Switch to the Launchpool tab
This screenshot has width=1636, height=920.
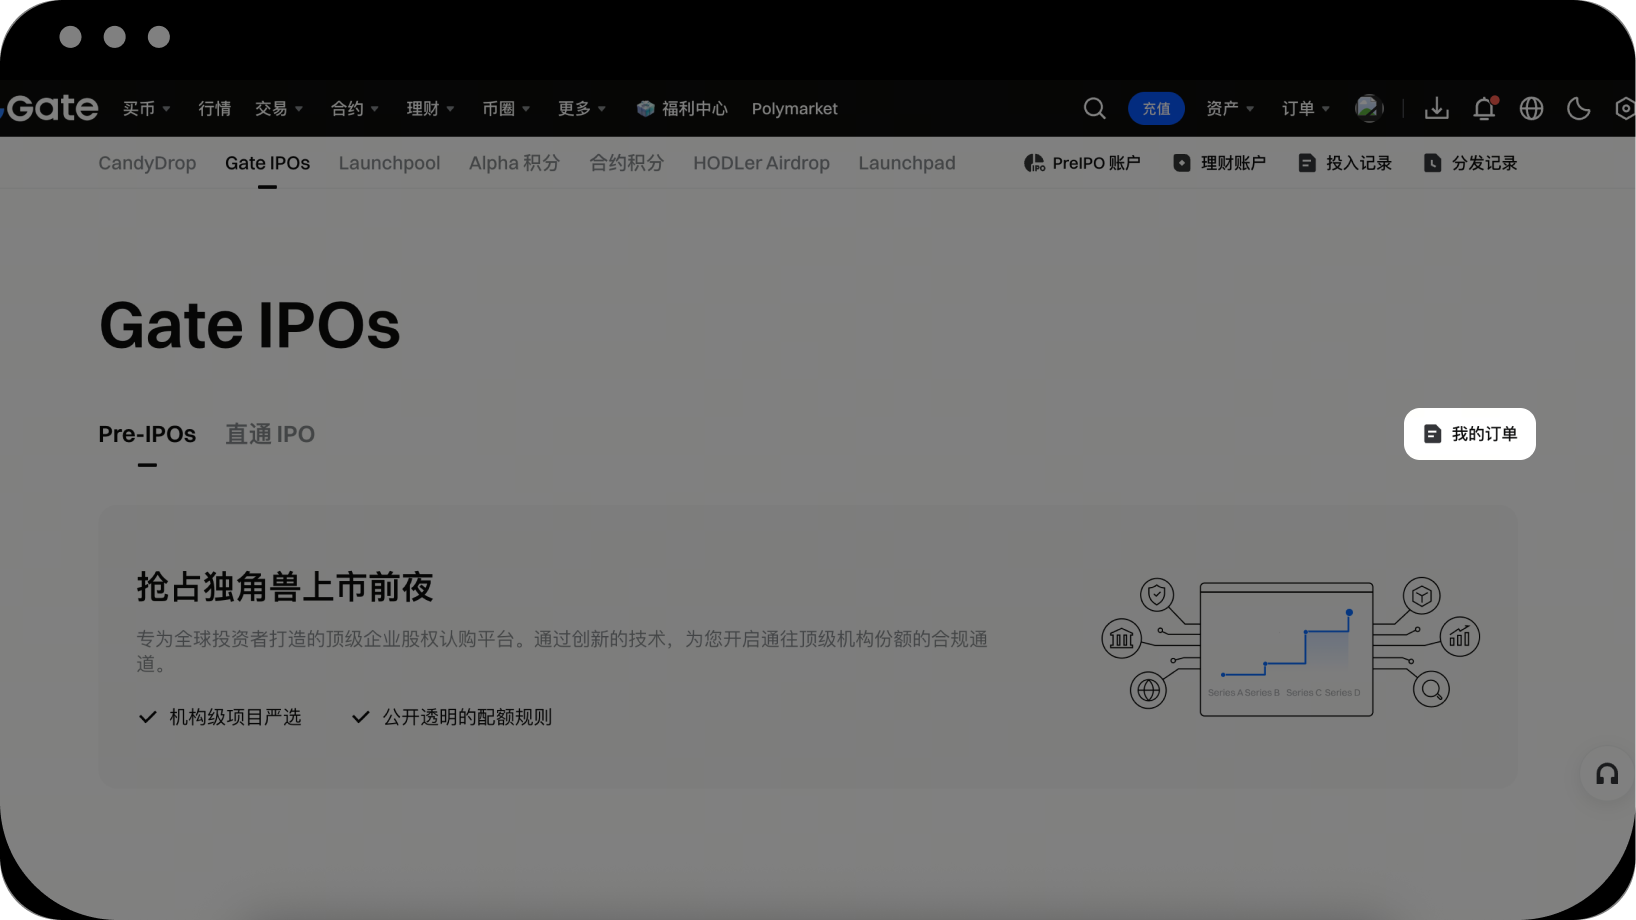coord(389,163)
